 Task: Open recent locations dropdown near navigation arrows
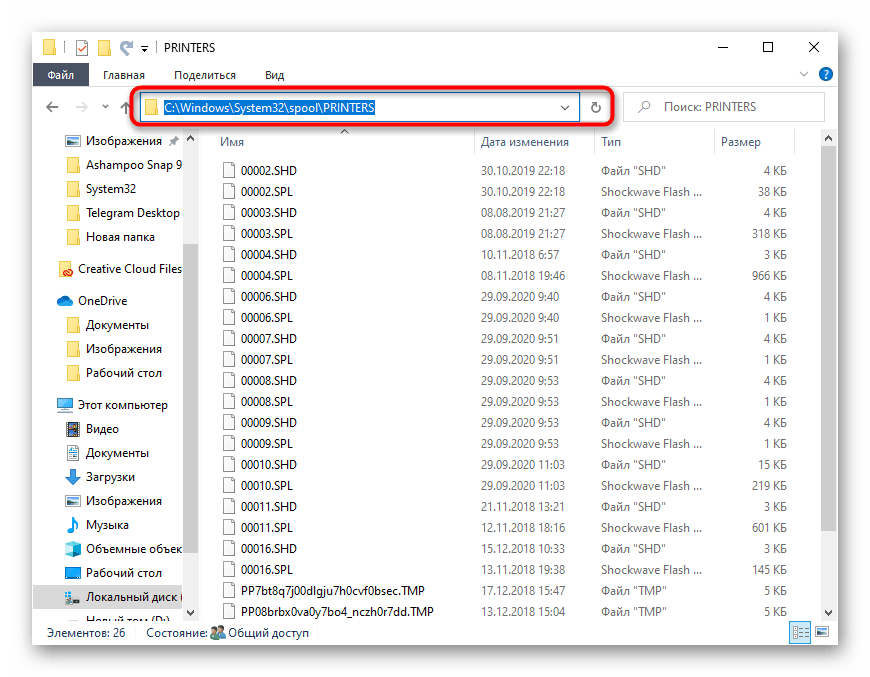(105, 107)
